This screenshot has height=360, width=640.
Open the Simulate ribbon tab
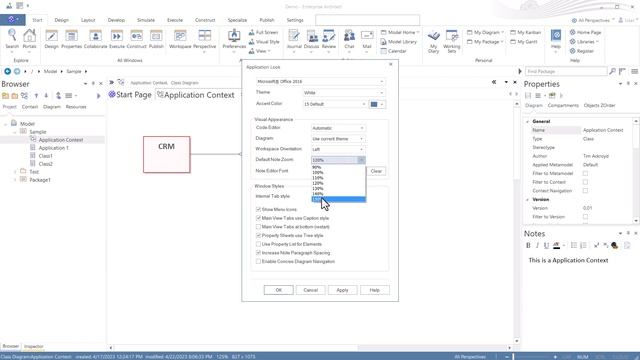click(x=146, y=20)
